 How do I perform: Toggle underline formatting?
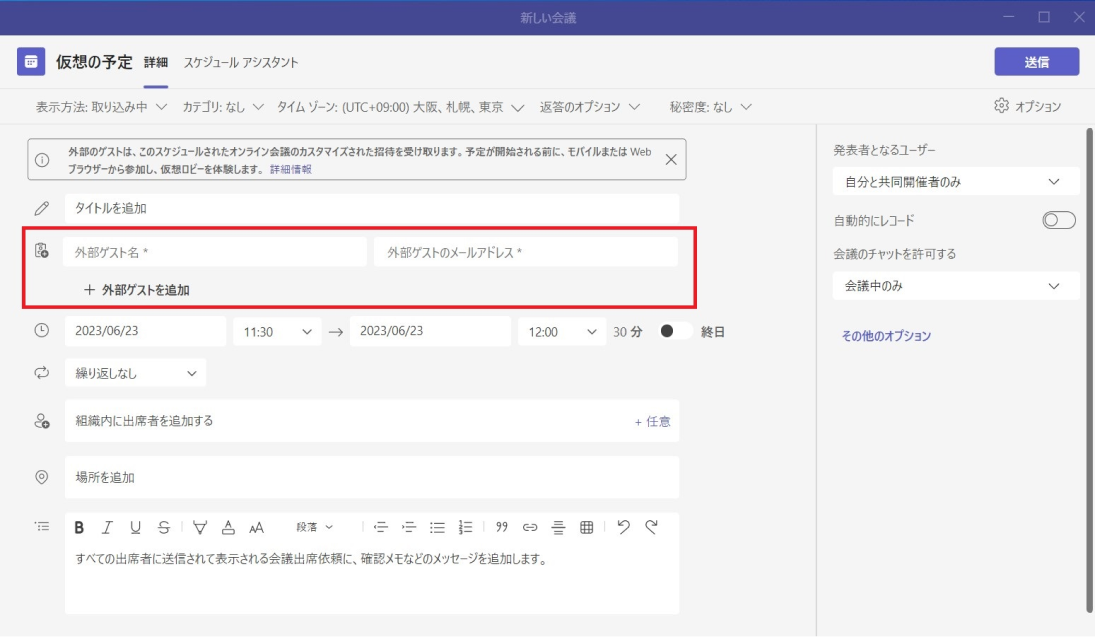pos(135,527)
